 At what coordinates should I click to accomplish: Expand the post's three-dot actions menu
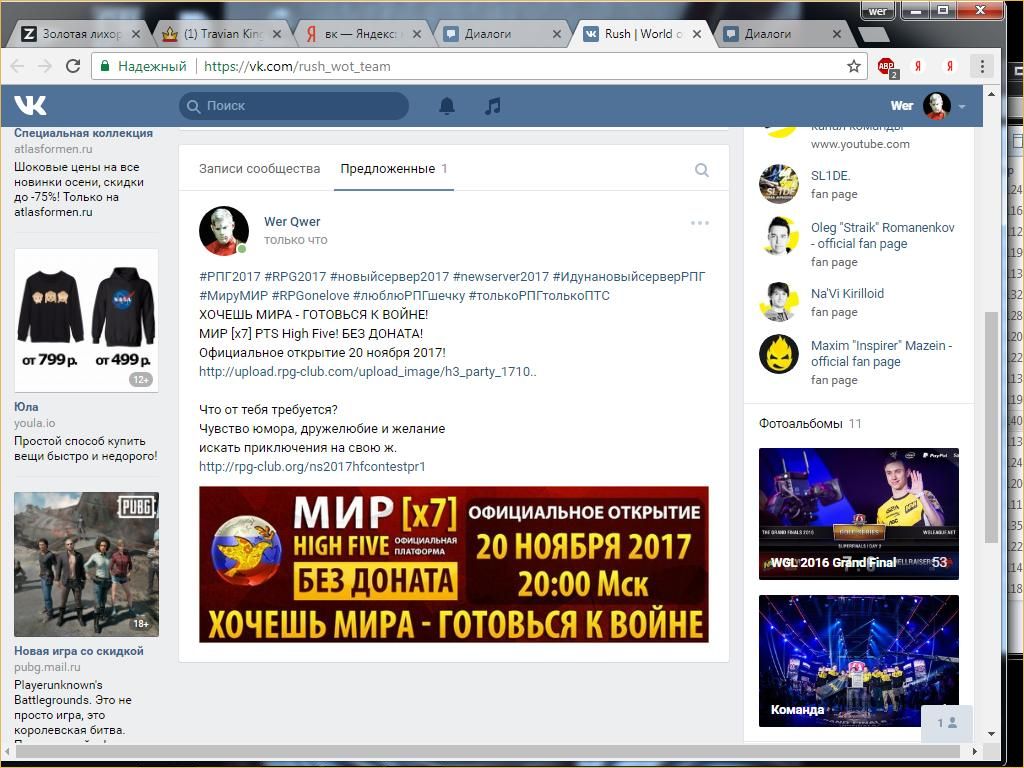tap(699, 223)
